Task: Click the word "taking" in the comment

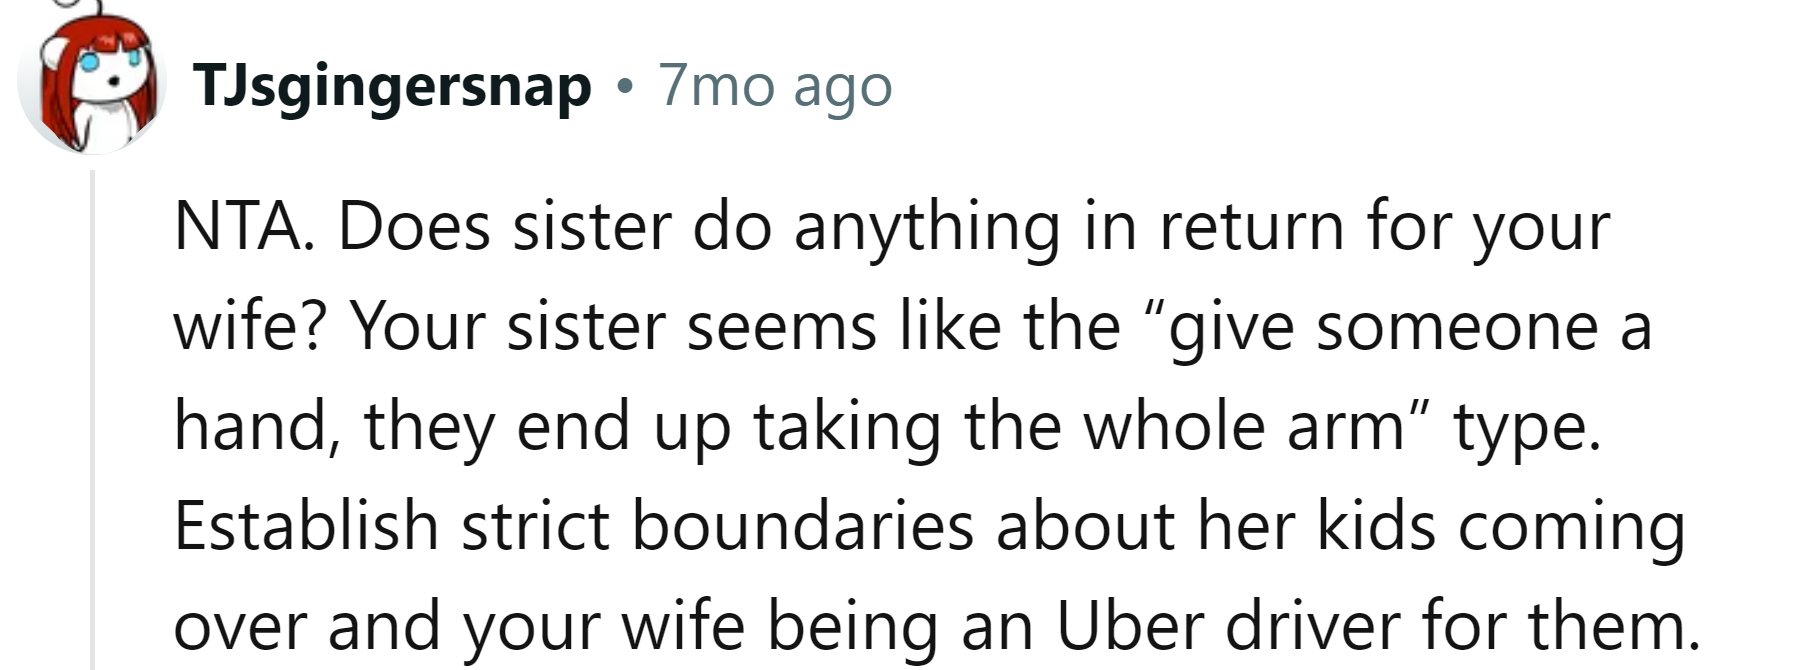Action: click(x=846, y=427)
